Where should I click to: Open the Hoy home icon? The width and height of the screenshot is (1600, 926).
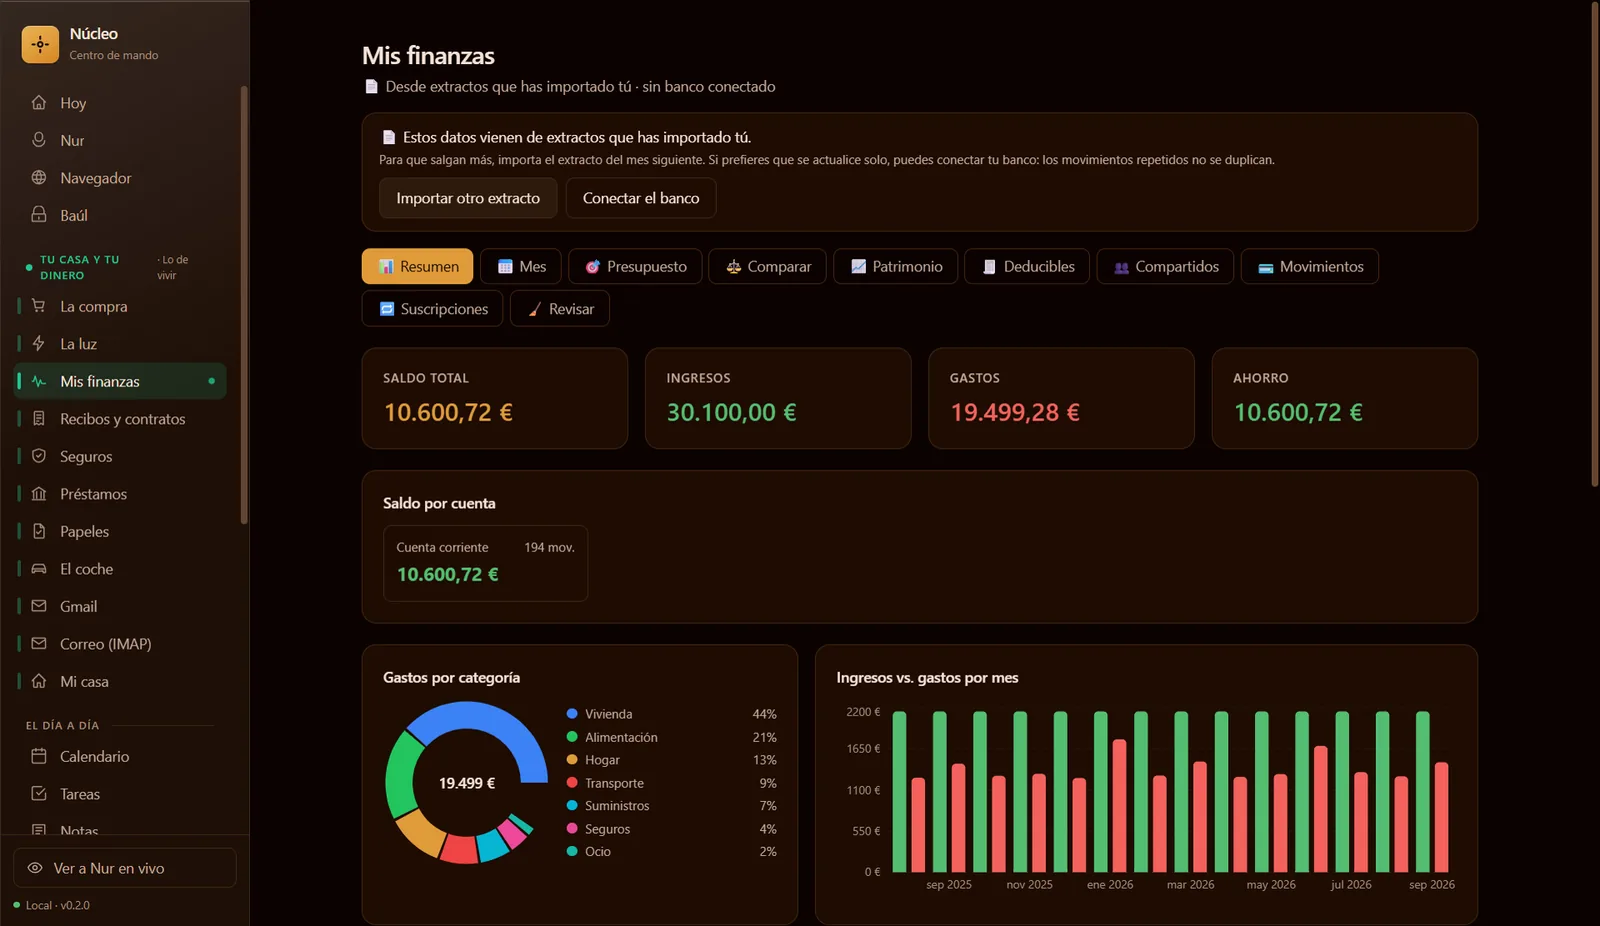[39, 103]
